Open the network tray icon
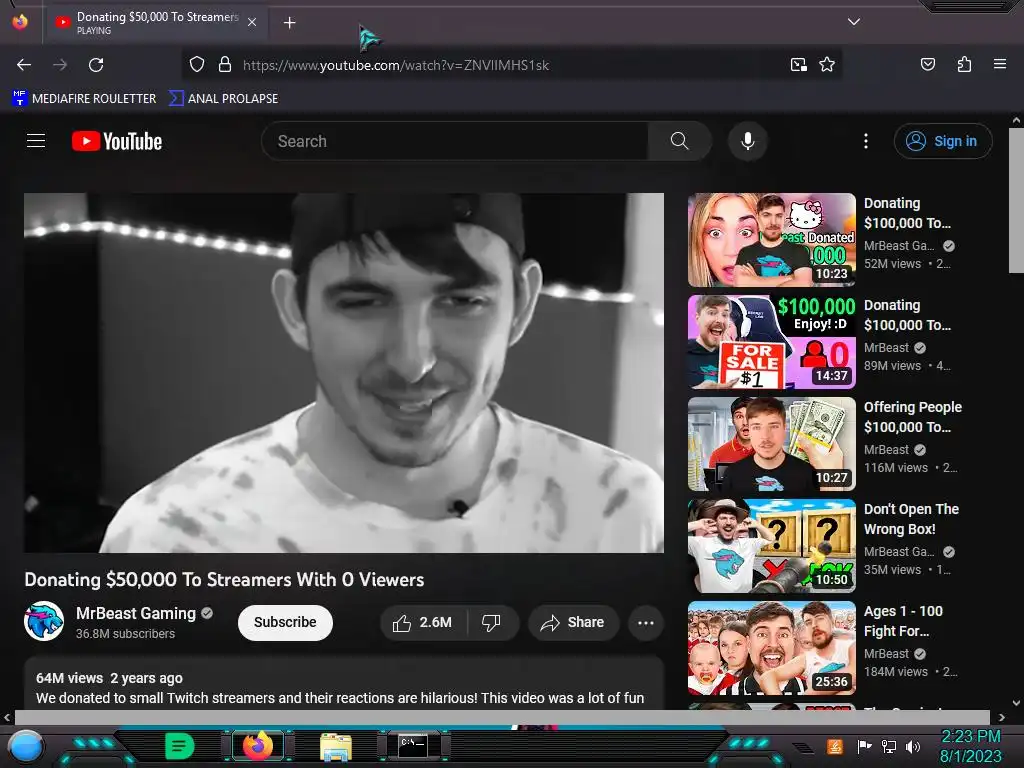 click(x=888, y=746)
